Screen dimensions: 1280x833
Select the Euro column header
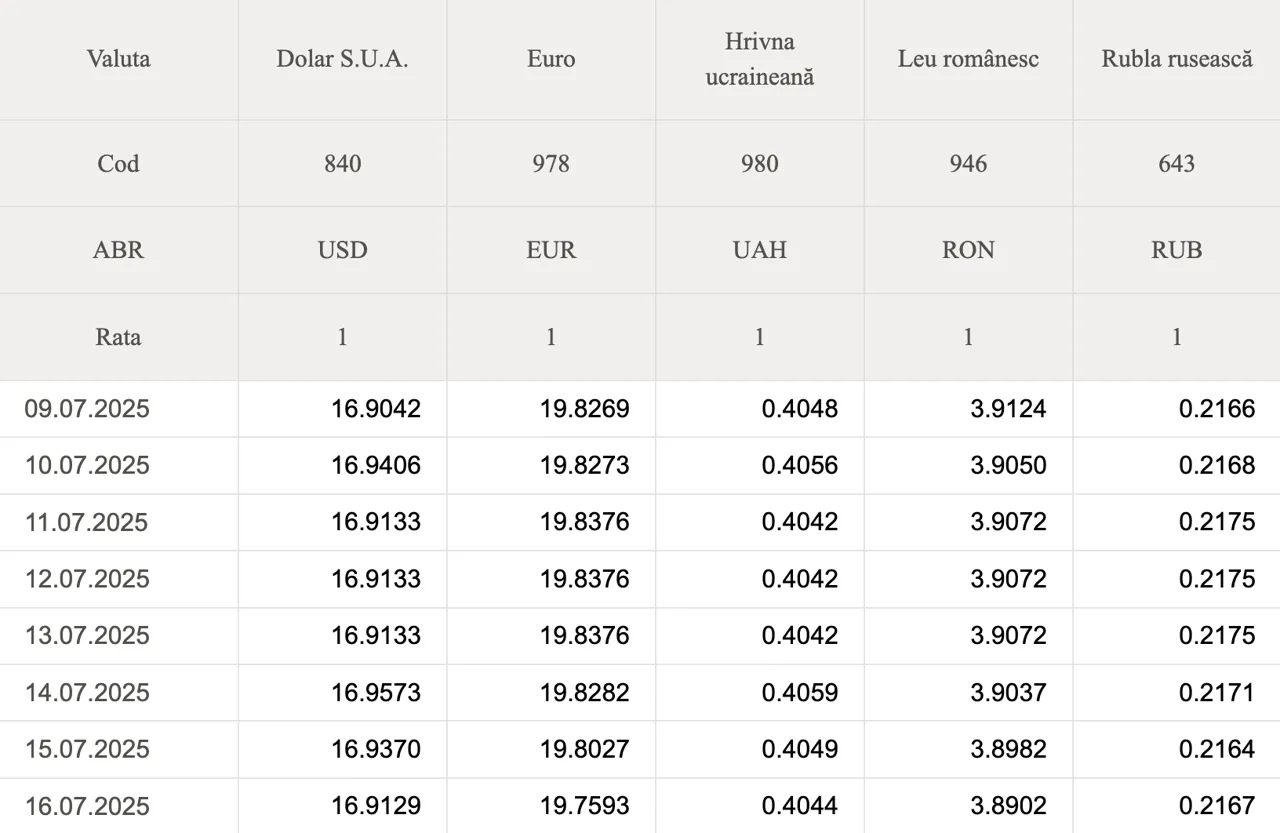coord(551,59)
